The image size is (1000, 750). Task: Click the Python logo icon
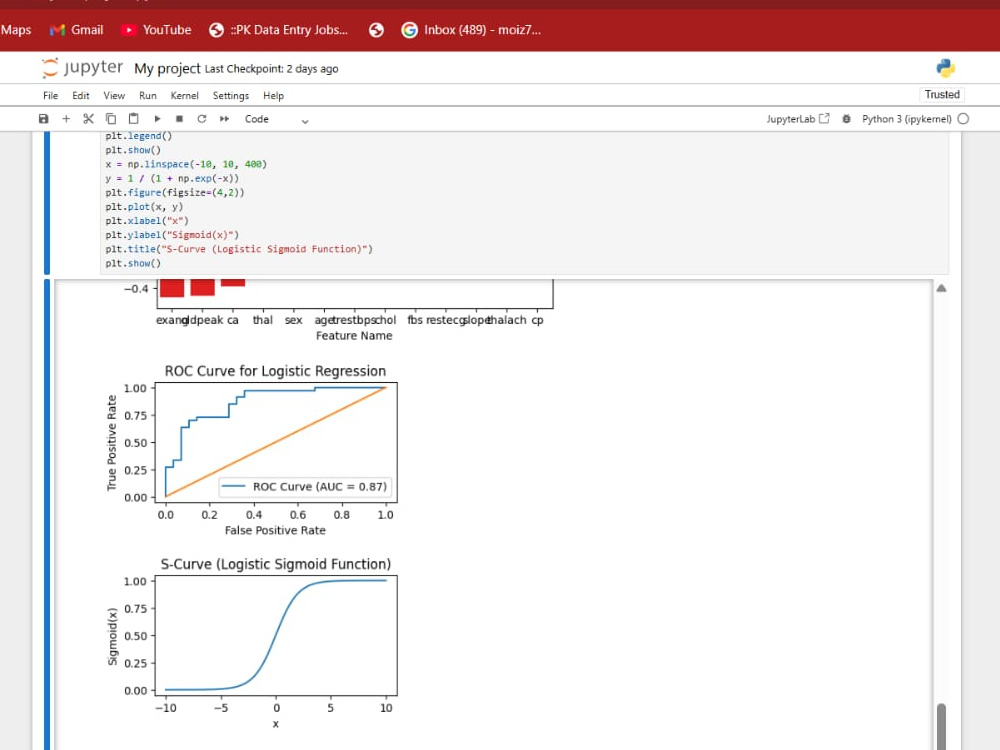[x=945, y=68]
